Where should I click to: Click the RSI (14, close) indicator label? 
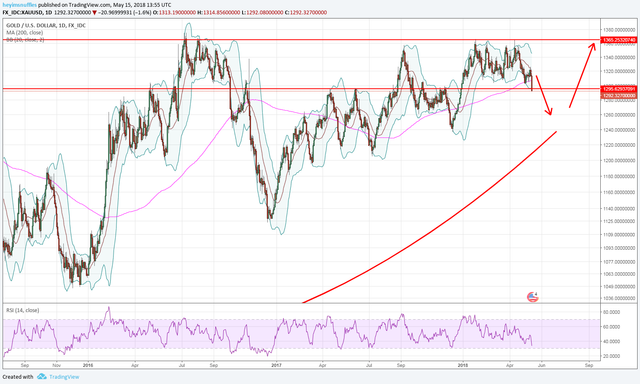click(x=23, y=310)
